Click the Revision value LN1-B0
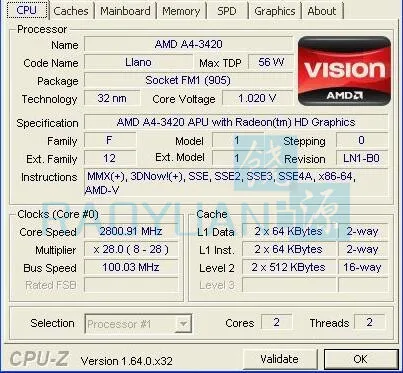Viewport: 403px width, 373px height. coord(362,158)
